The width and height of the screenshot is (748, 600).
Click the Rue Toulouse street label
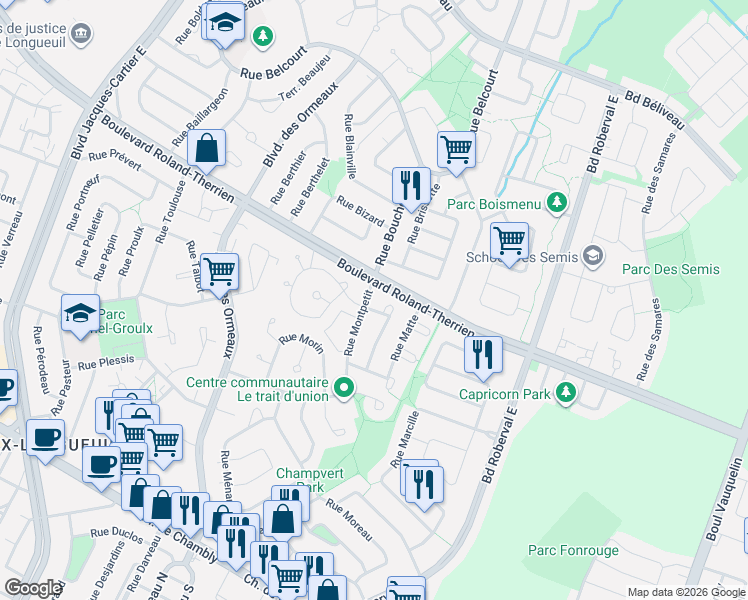click(170, 212)
